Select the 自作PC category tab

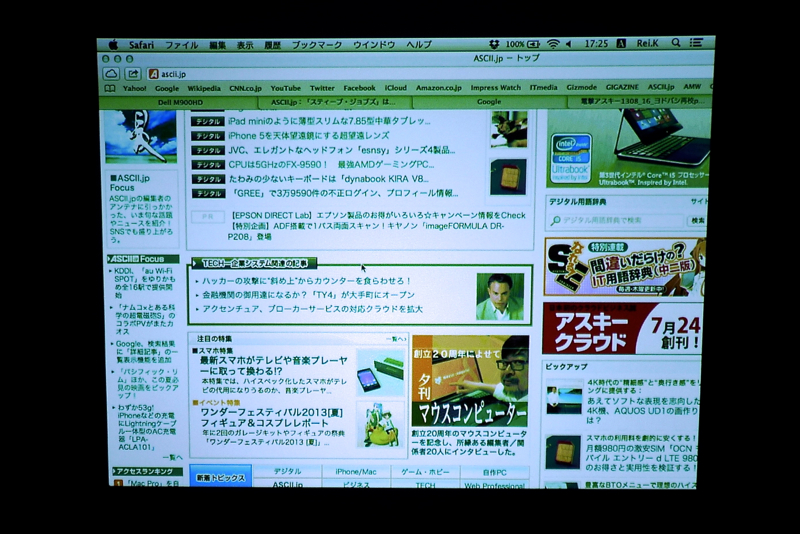(494, 472)
